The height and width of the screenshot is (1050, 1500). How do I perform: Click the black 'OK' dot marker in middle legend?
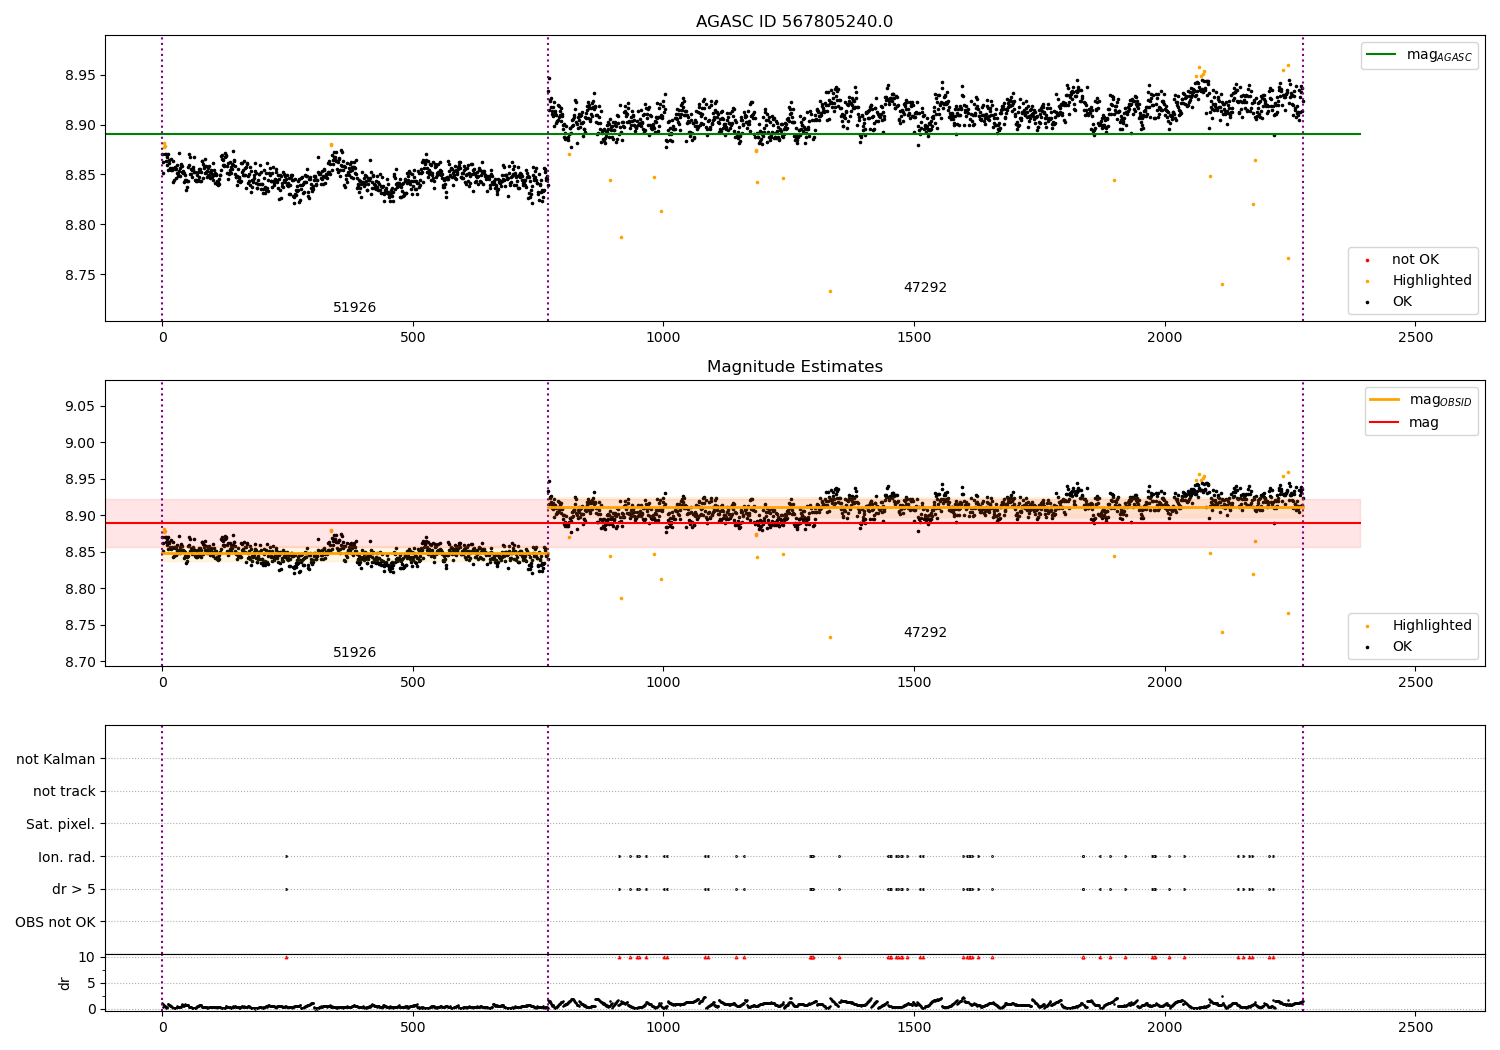click(1367, 647)
